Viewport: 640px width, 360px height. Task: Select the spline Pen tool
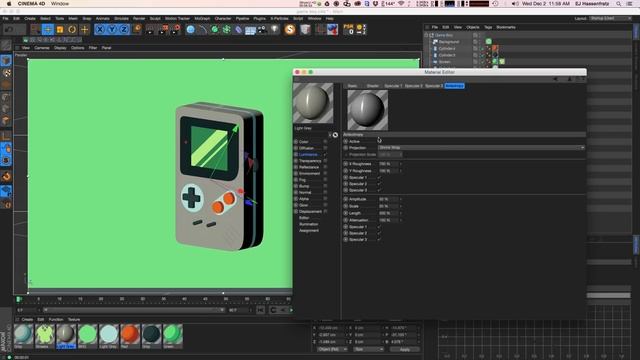point(202,29)
